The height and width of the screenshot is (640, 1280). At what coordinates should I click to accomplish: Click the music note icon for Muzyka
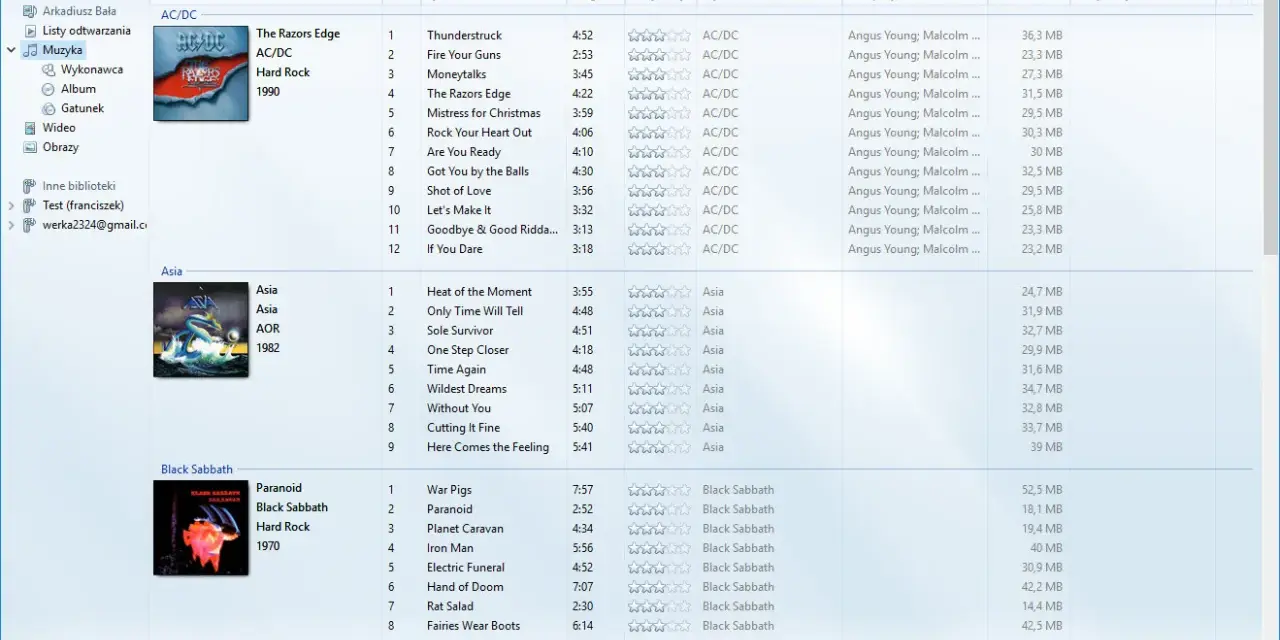click(30, 50)
